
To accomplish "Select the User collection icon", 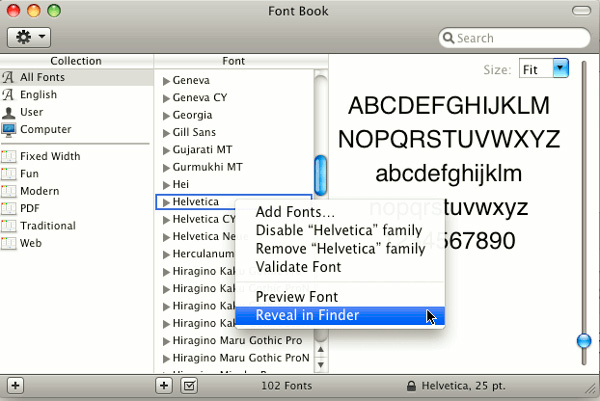I will [x=9, y=112].
